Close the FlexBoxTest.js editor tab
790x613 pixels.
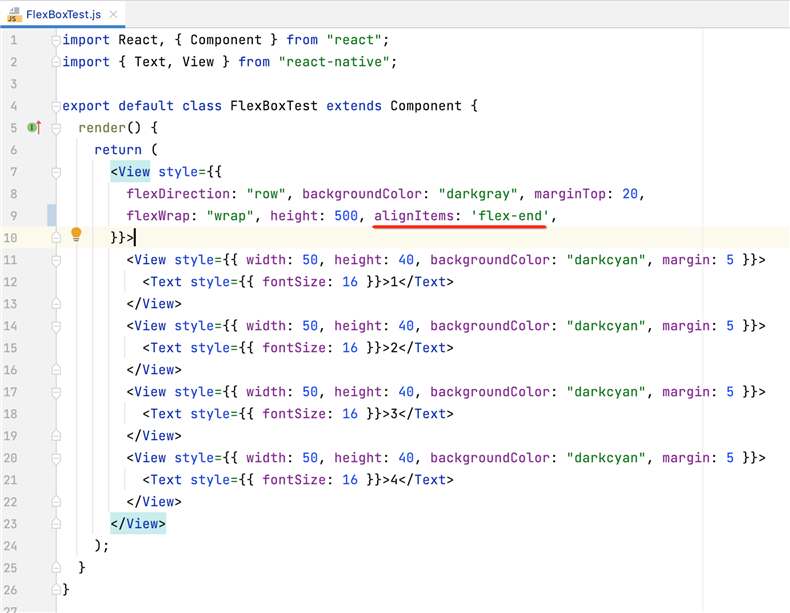[114, 15]
